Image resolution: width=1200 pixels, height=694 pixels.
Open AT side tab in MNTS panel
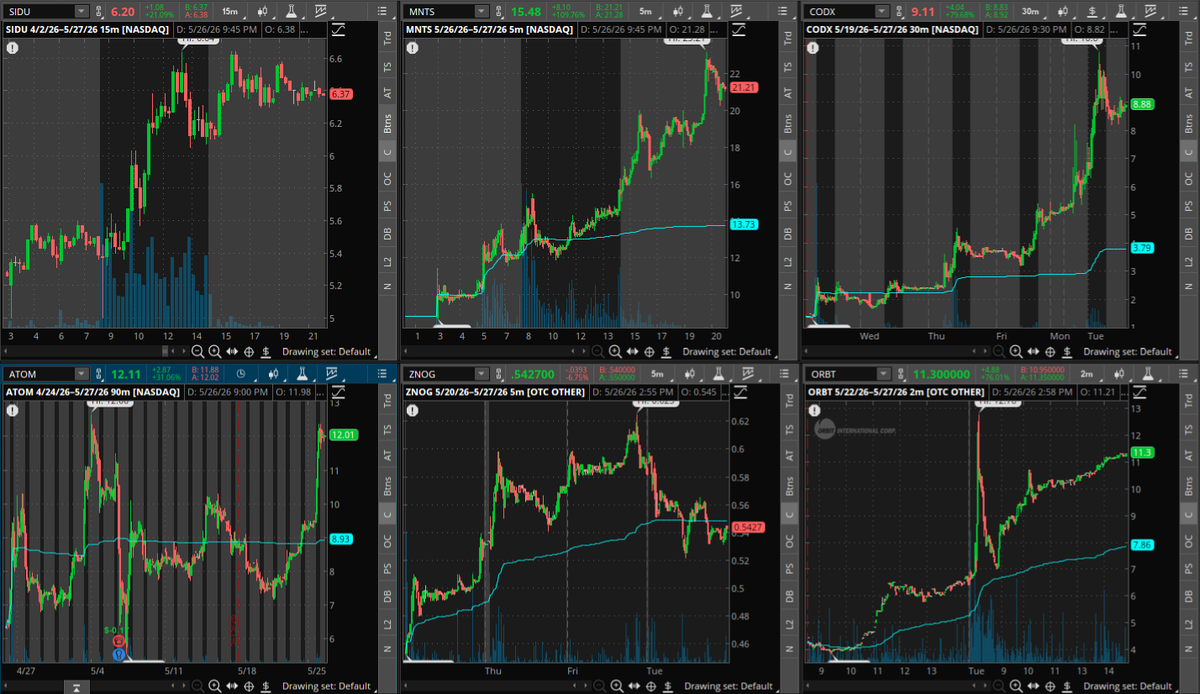pyautogui.click(x=789, y=93)
